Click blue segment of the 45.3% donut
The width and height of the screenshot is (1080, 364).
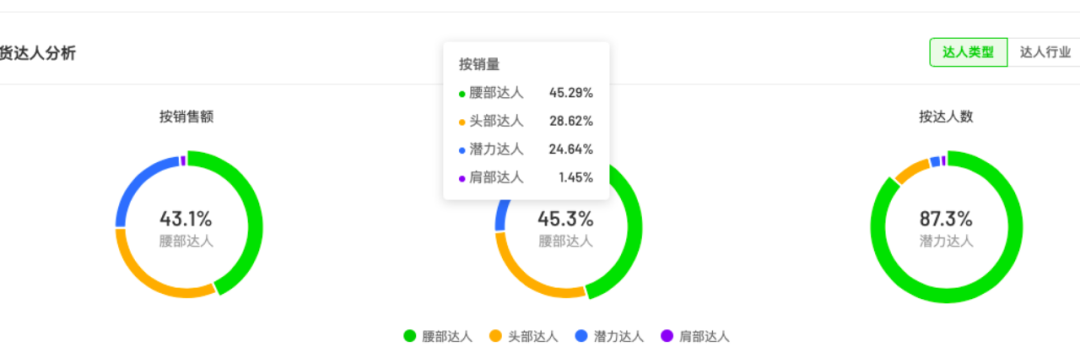click(x=501, y=215)
